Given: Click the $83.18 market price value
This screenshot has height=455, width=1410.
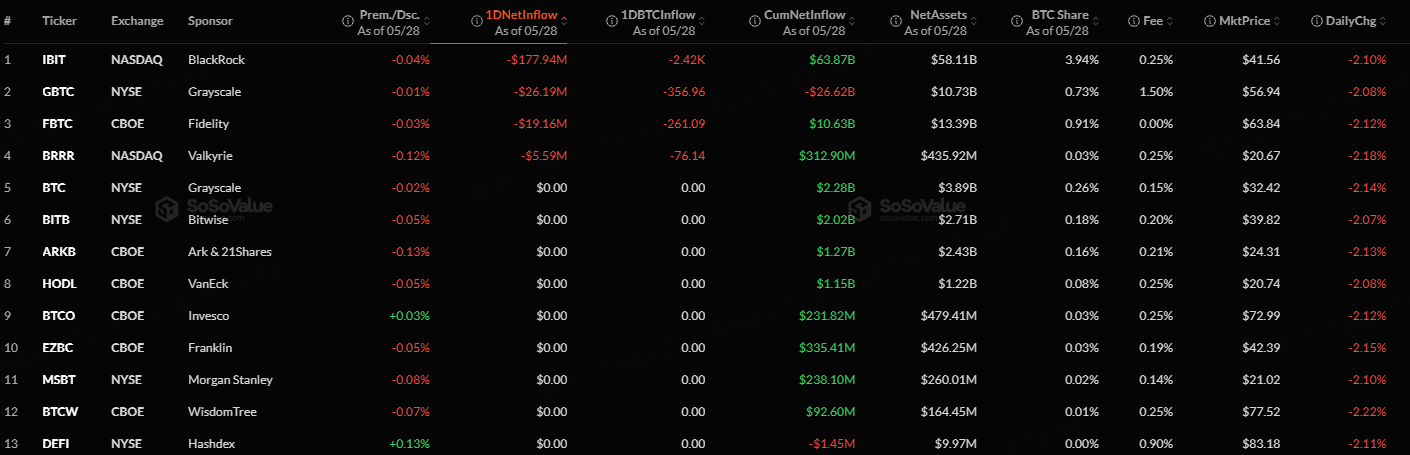Looking at the screenshot, I should click(1262, 444).
